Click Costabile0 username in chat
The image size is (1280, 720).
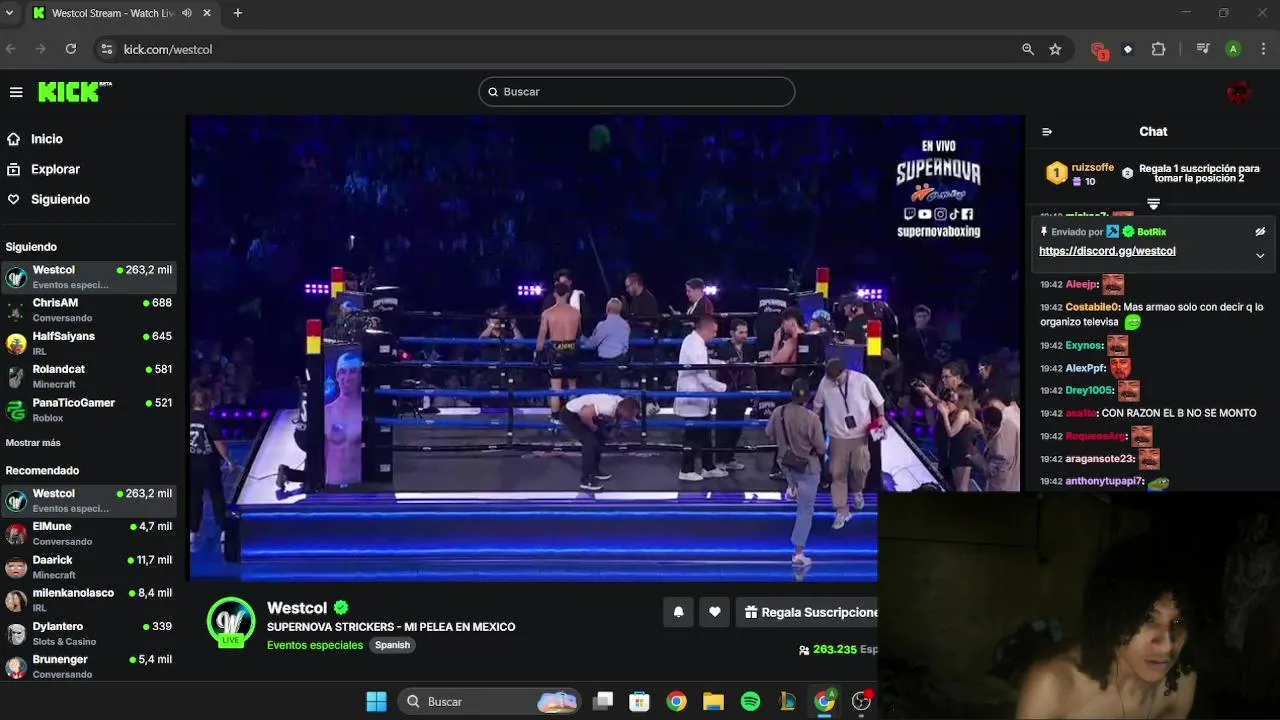[x=1092, y=307]
